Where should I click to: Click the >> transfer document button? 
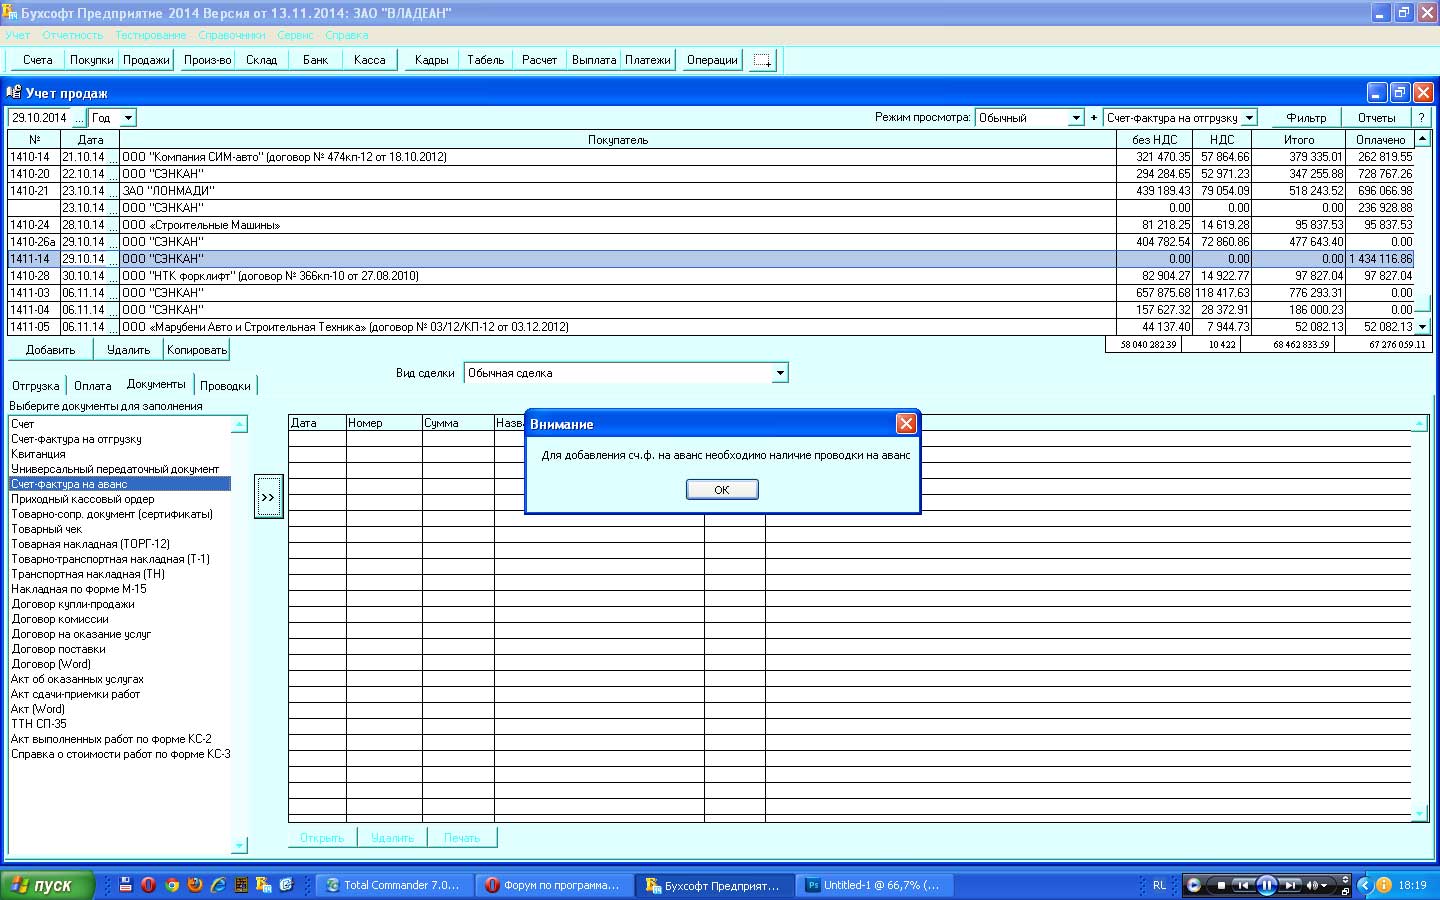(x=268, y=498)
